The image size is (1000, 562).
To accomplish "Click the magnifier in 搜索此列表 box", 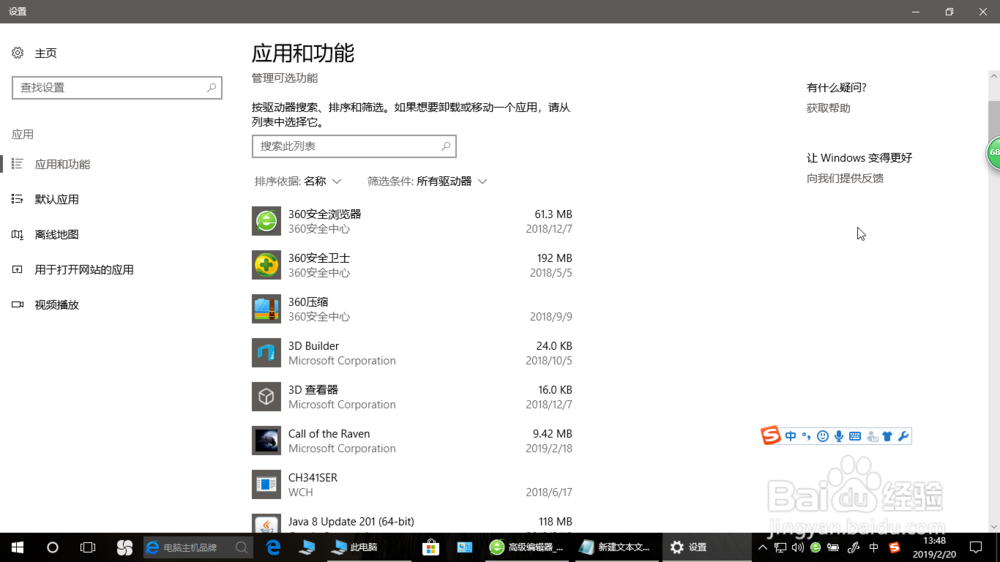I will [x=446, y=146].
